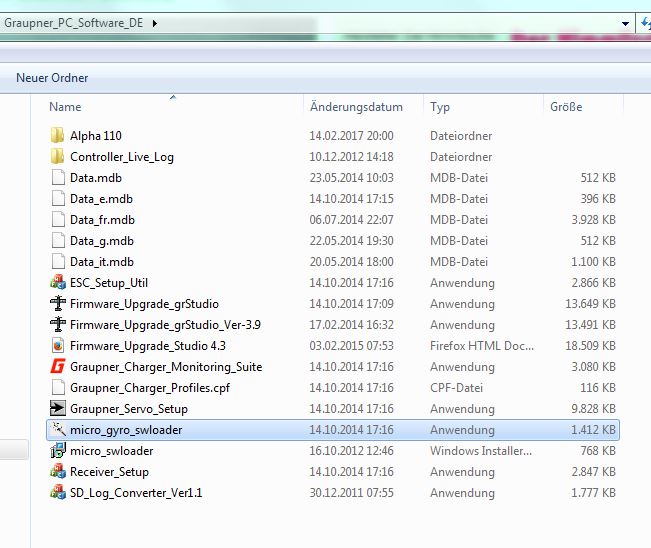Open the Alpha 110 folder icon
This screenshot has height=548, width=651.
pyautogui.click(x=57, y=136)
